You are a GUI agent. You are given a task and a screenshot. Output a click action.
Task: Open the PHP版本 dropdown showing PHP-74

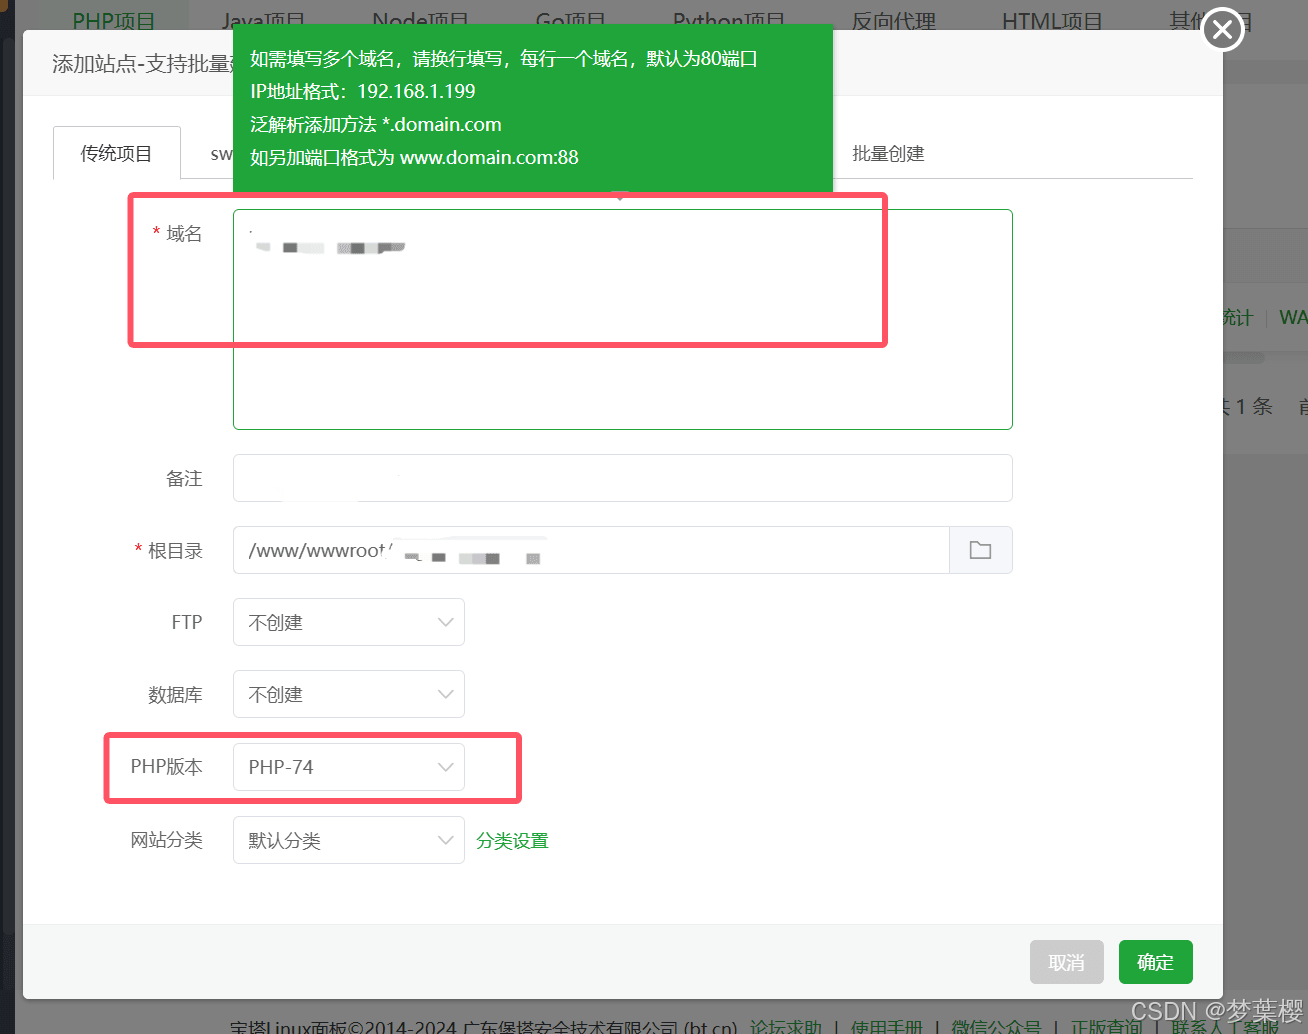tap(348, 767)
